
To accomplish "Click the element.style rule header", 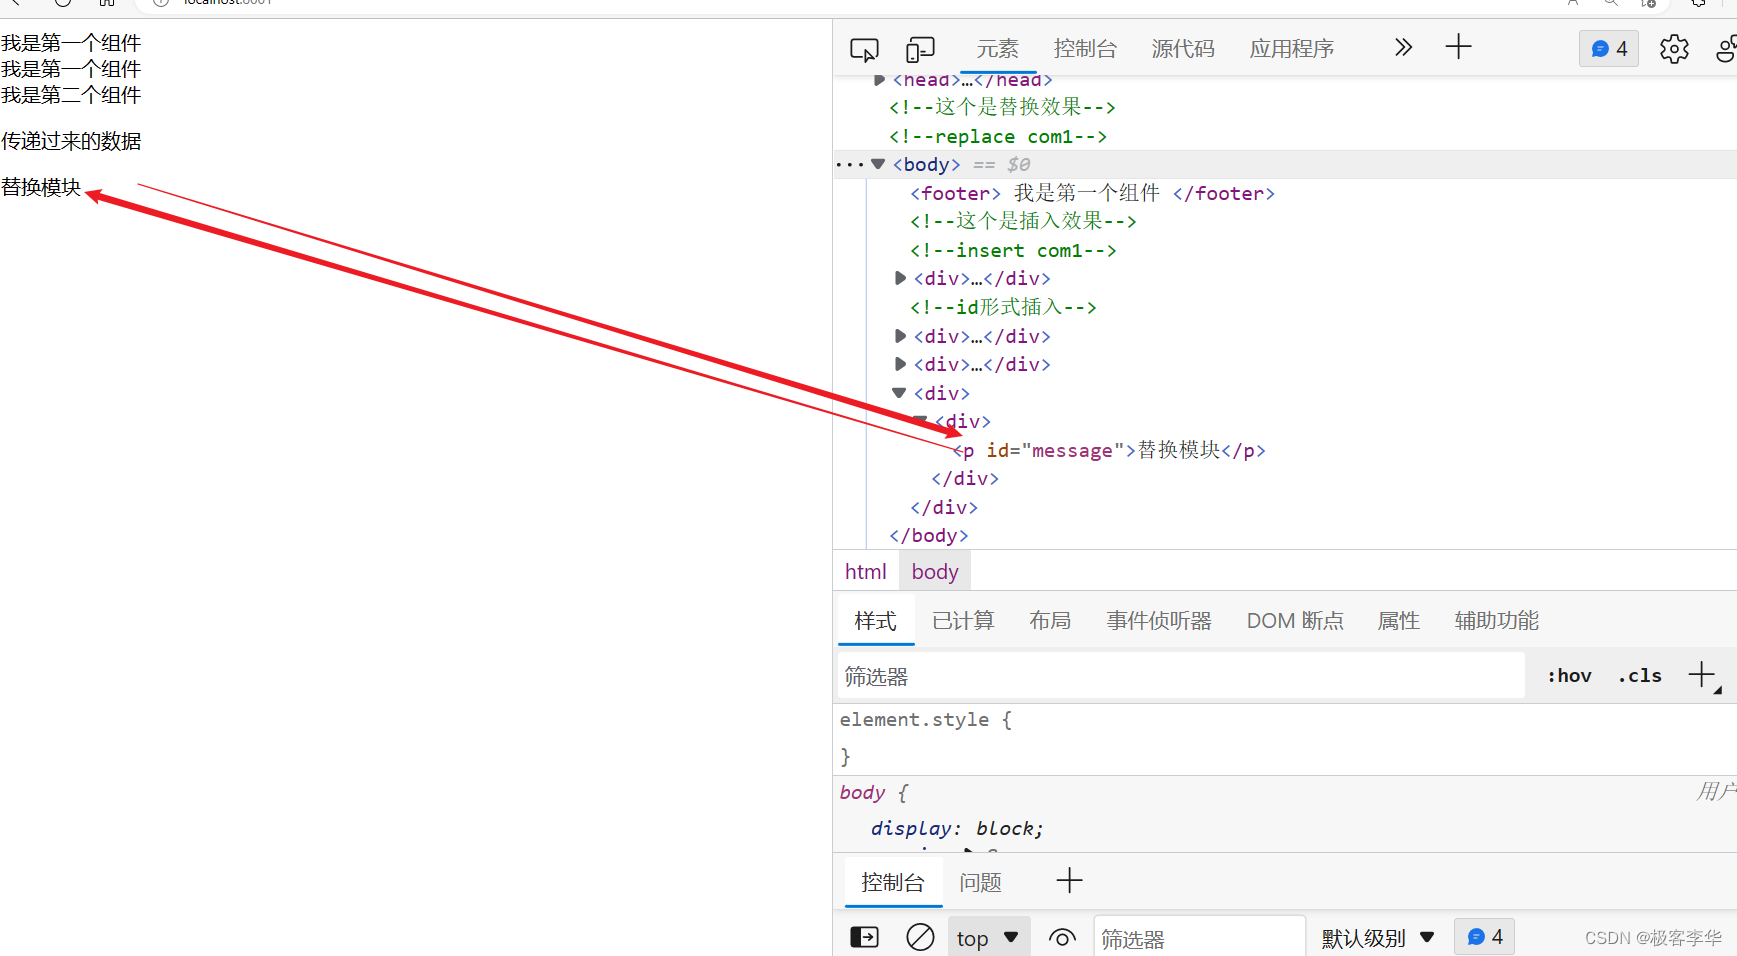I will coord(925,719).
